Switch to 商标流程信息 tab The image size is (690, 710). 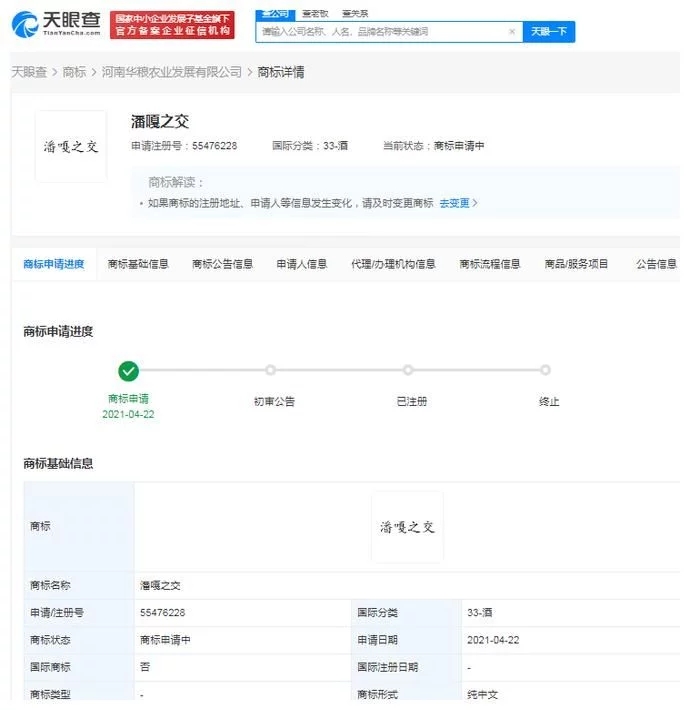pos(489,264)
